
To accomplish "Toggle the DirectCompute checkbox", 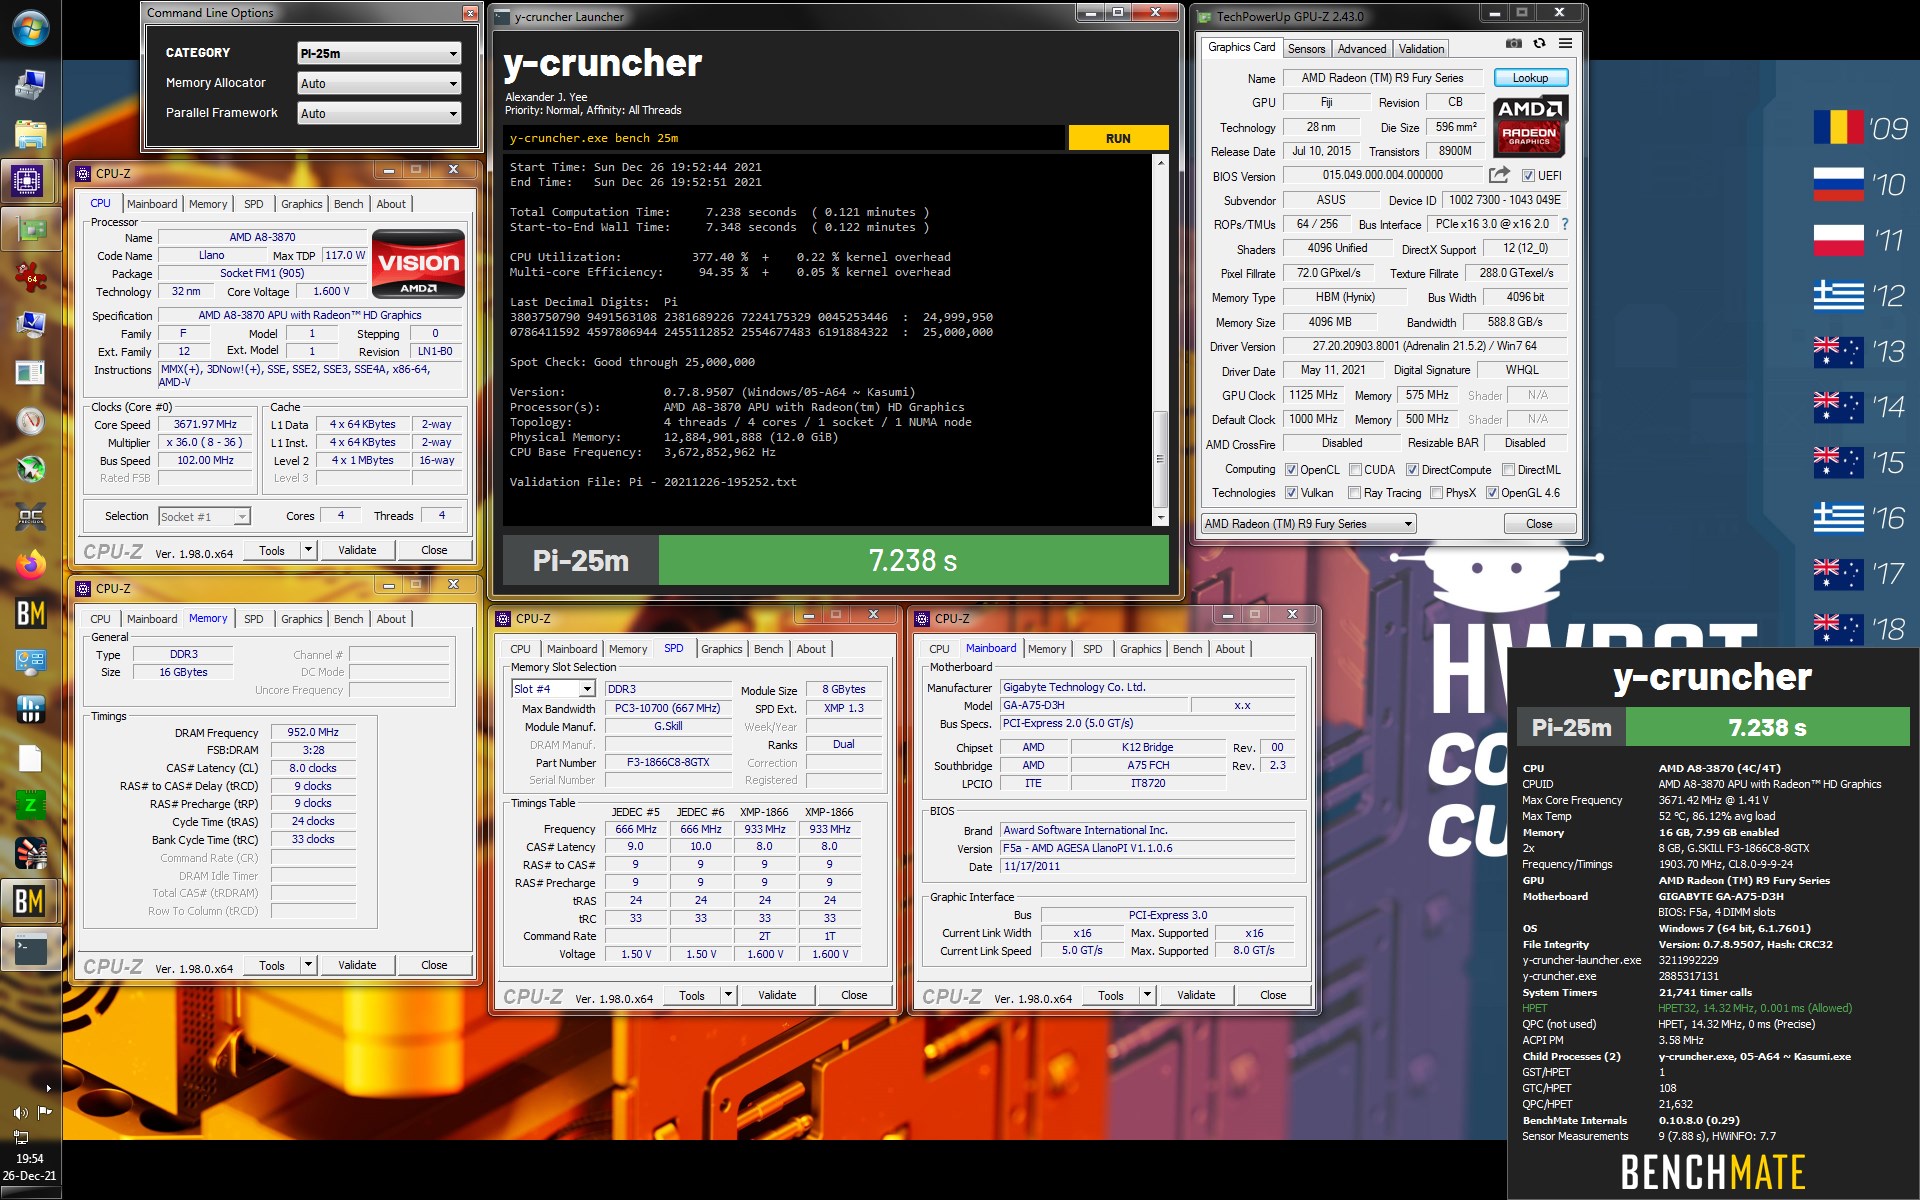I will click(x=1412, y=470).
